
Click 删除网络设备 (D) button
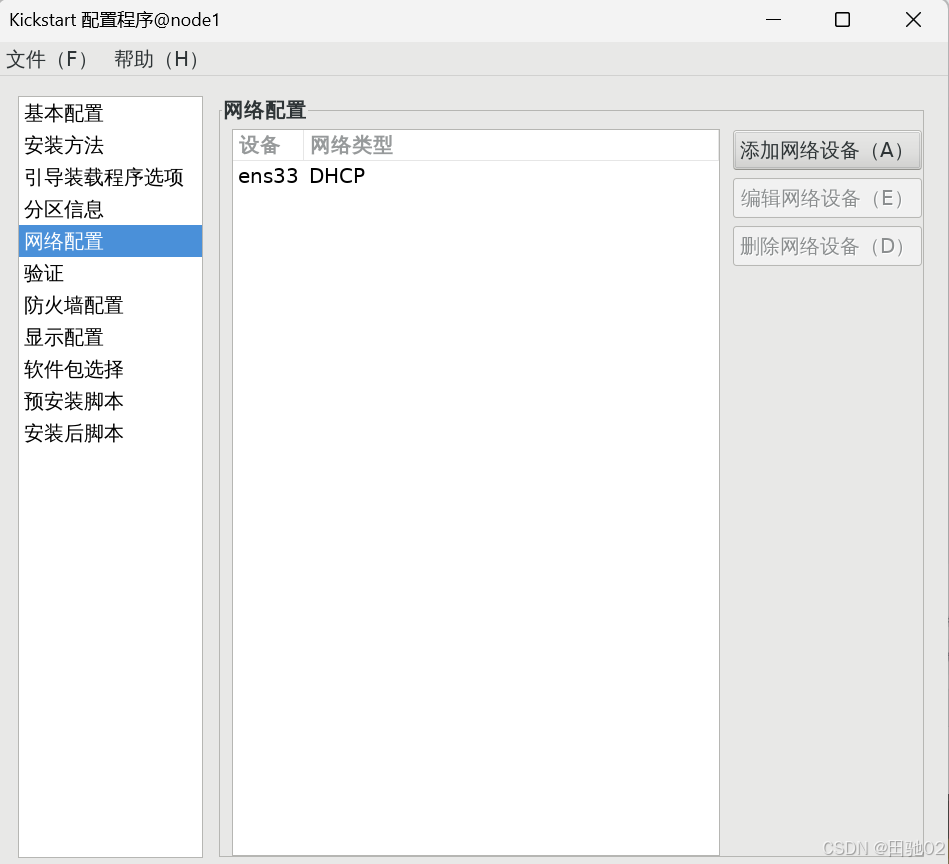pyautogui.click(x=827, y=246)
